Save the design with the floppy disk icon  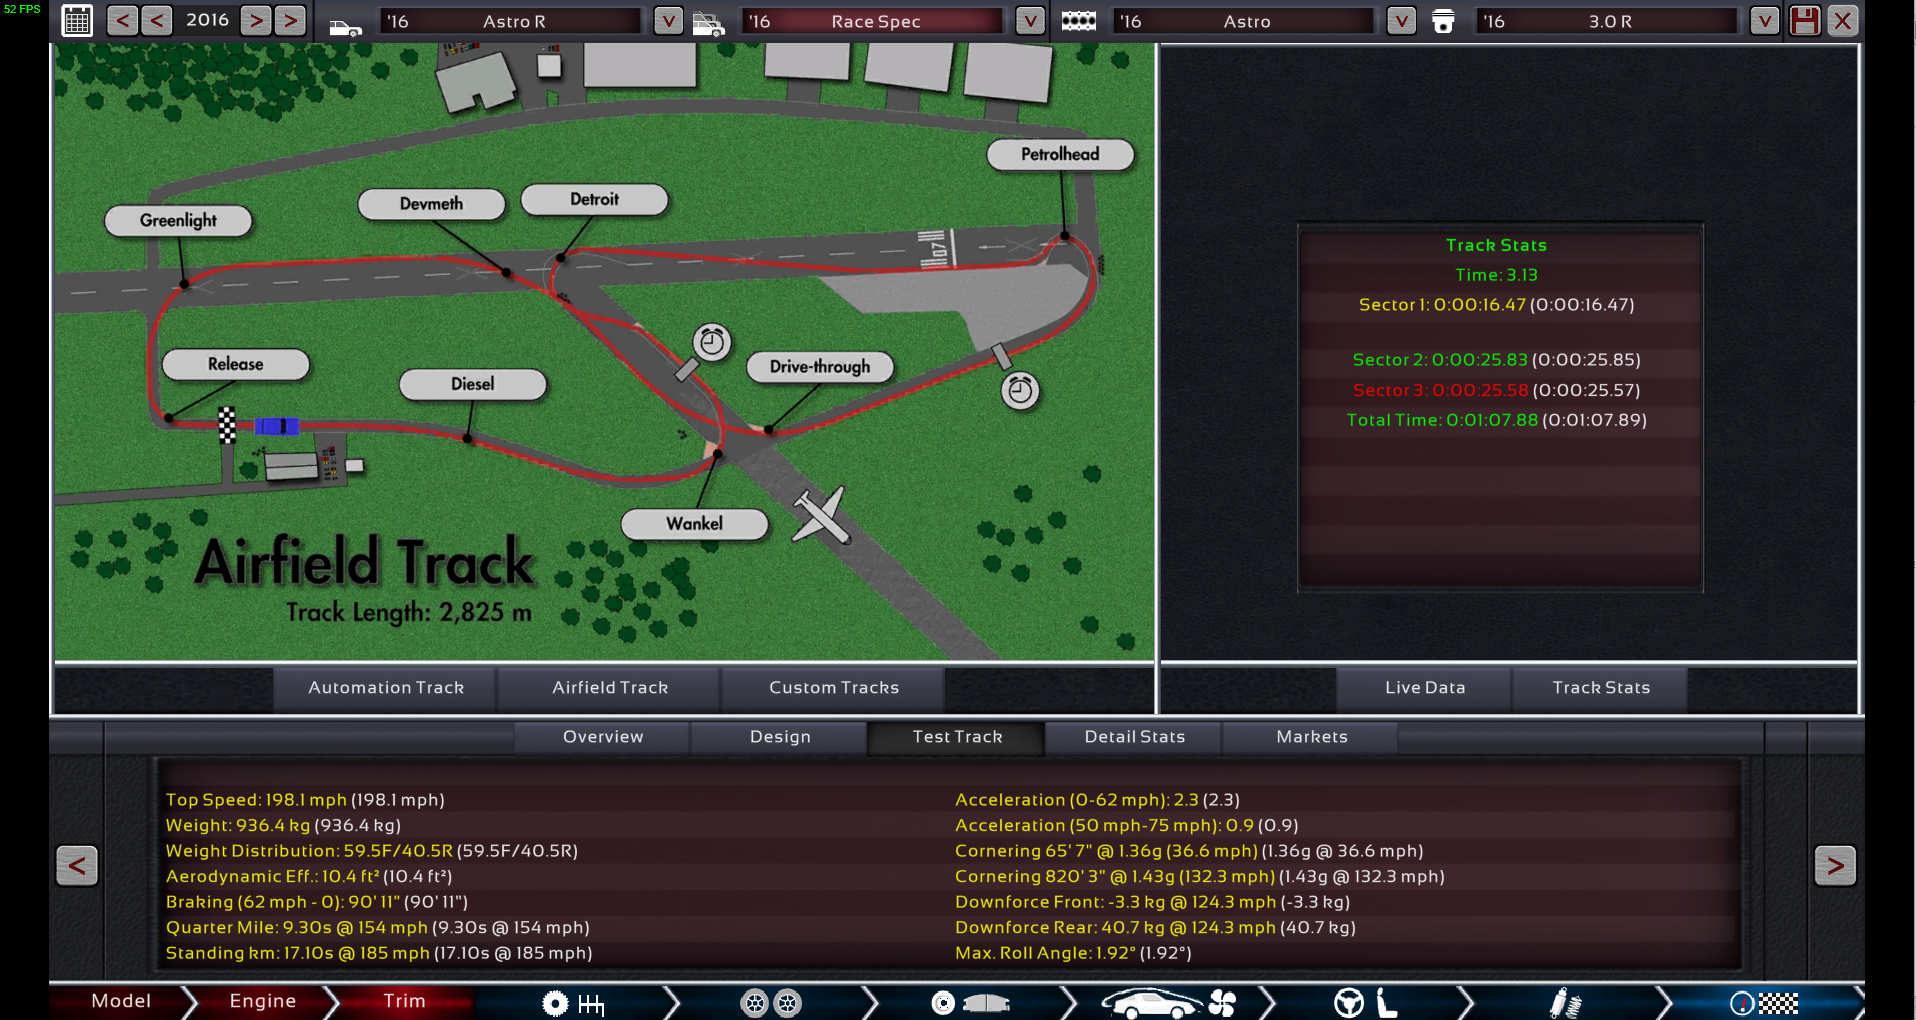tap(1805, 21)
